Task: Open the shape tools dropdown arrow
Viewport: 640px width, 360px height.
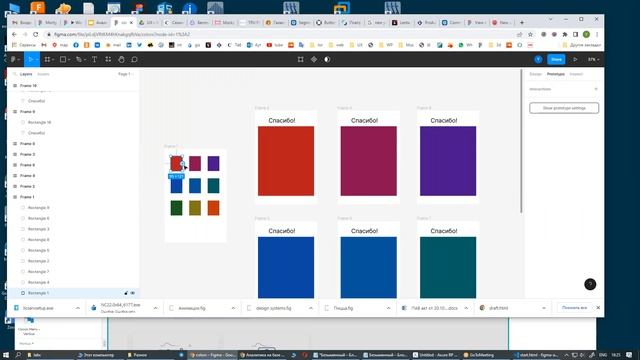Action: (69, 60)
